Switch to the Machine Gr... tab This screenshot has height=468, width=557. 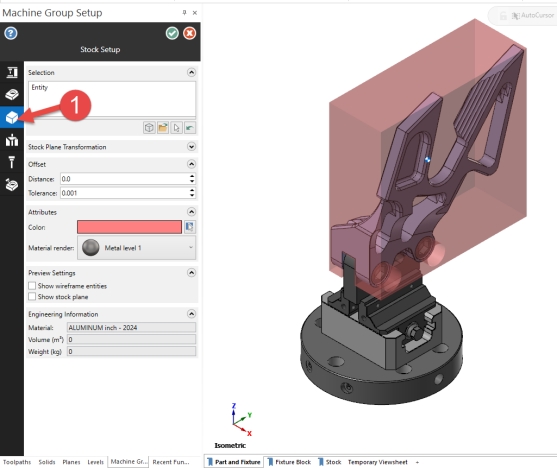tap(128, 462)
